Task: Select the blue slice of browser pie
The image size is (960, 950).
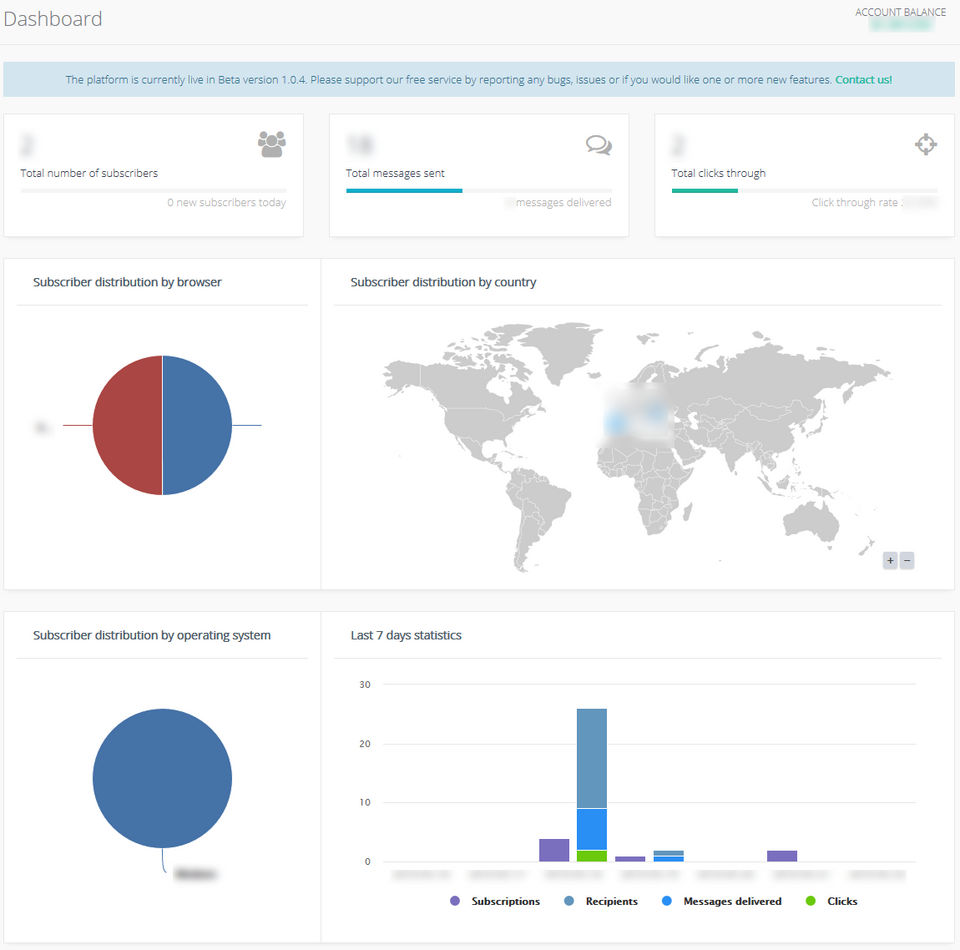Action: tap(197, 425)
